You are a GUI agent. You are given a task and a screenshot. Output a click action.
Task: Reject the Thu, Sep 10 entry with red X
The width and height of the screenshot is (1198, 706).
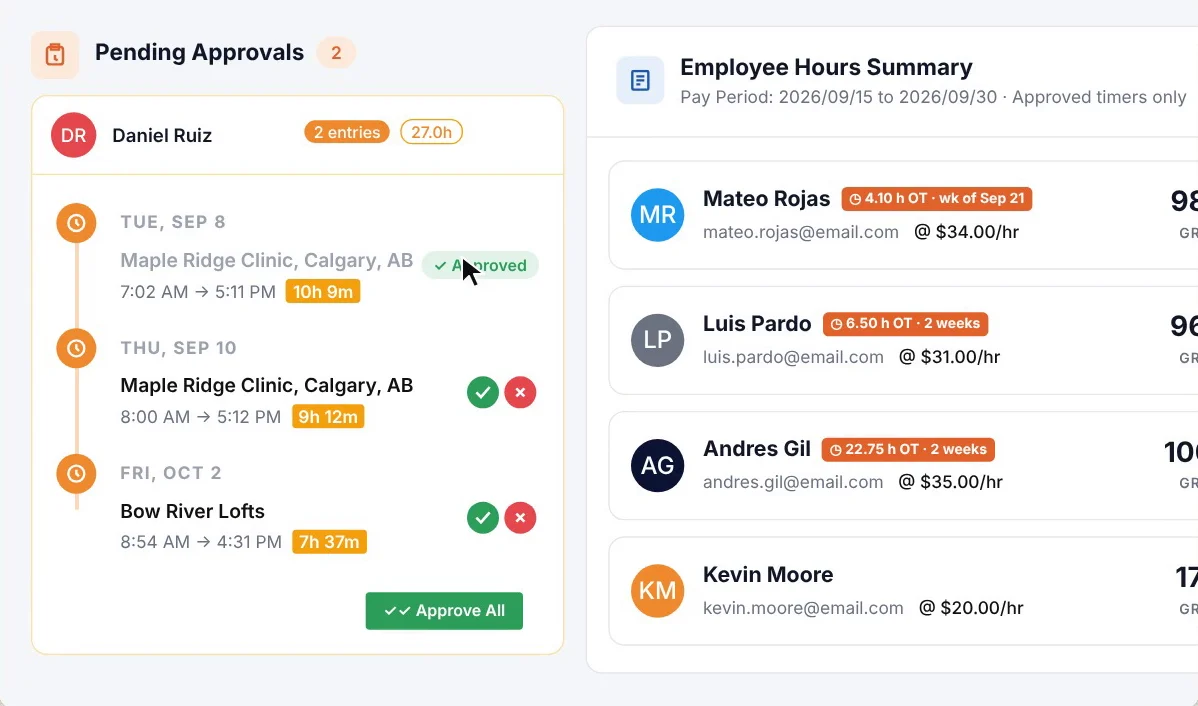click(x=520, y=393)
